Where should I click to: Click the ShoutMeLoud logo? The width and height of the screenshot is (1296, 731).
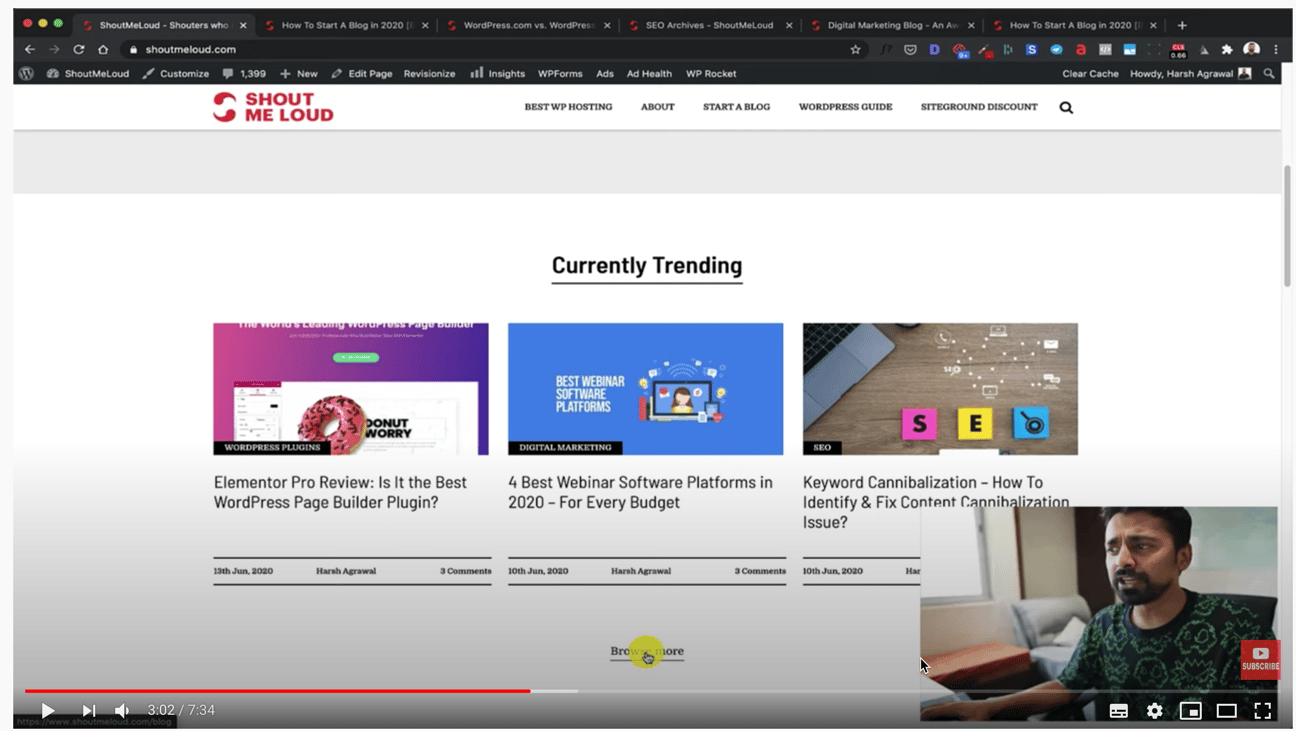click(273, 107)
